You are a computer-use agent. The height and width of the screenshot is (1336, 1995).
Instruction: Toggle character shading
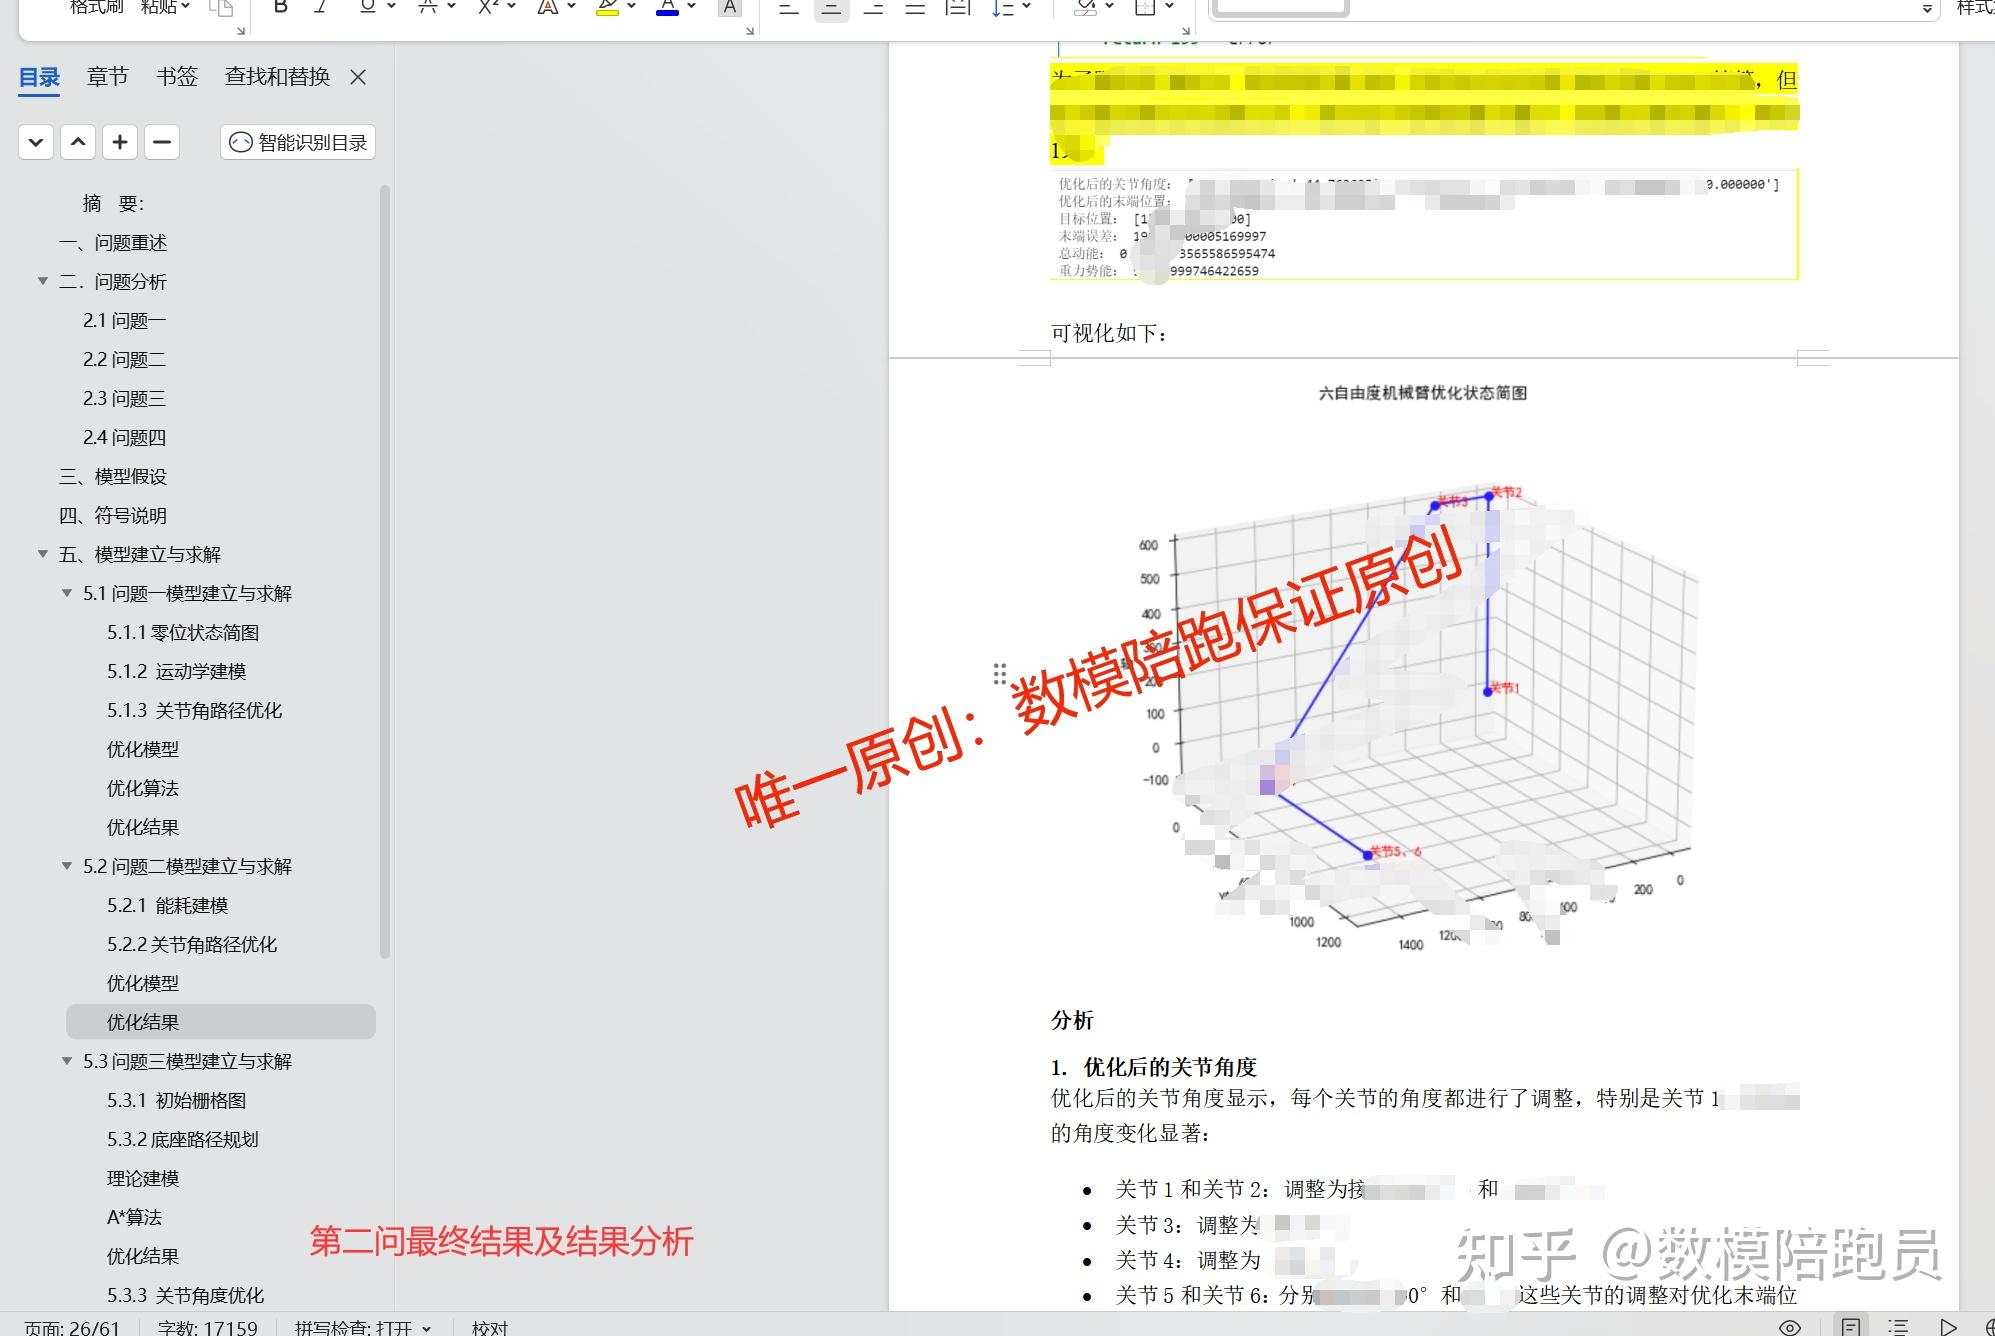pyautogui.click(x=730, y=8)
